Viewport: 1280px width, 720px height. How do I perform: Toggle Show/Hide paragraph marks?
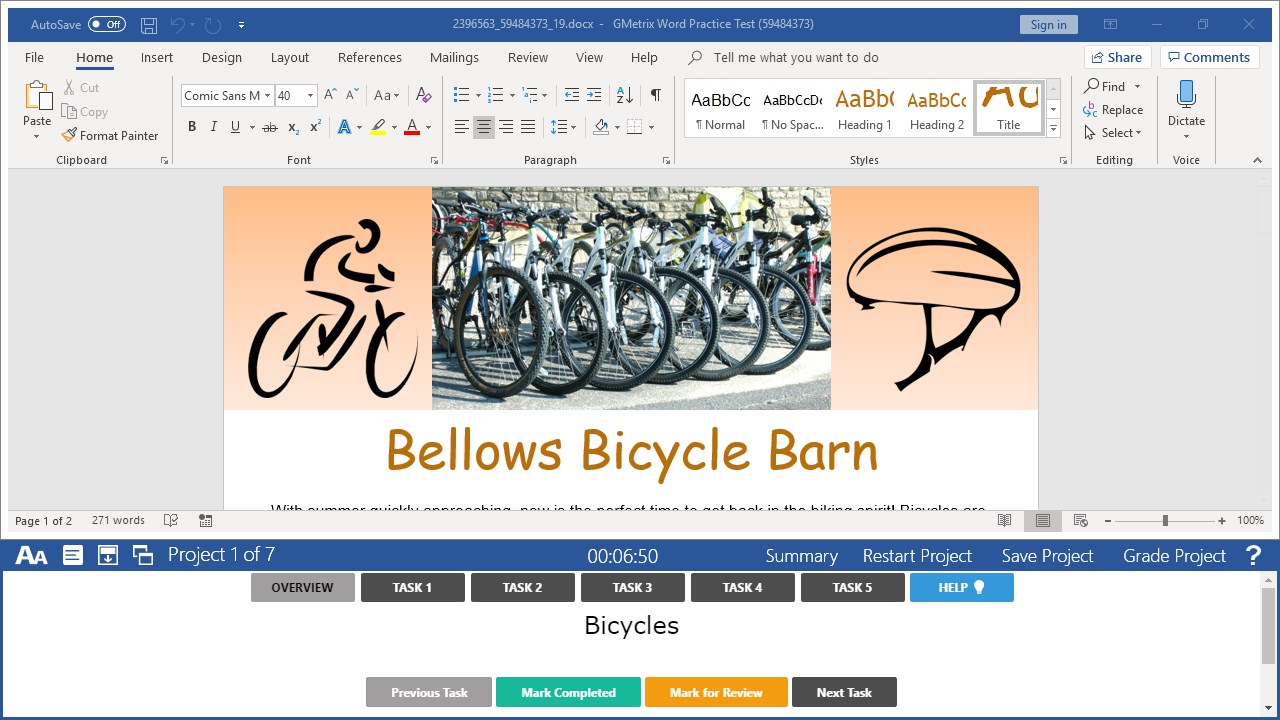tap(655, 95)
